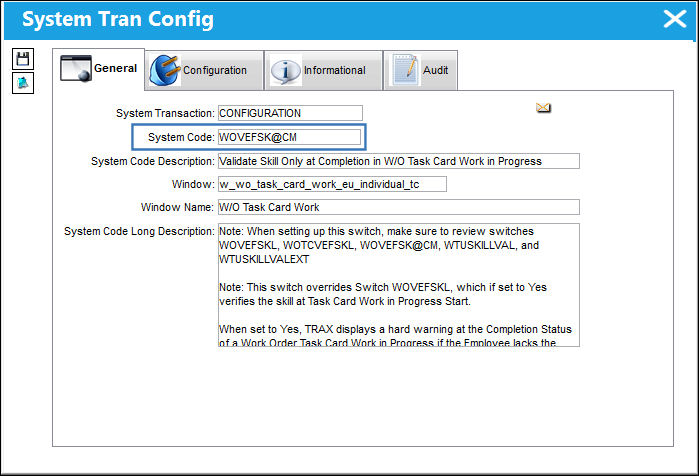Click the envelope mail icon
The height and width of the screenshot is (476, 699).
[x=543, y=107]
